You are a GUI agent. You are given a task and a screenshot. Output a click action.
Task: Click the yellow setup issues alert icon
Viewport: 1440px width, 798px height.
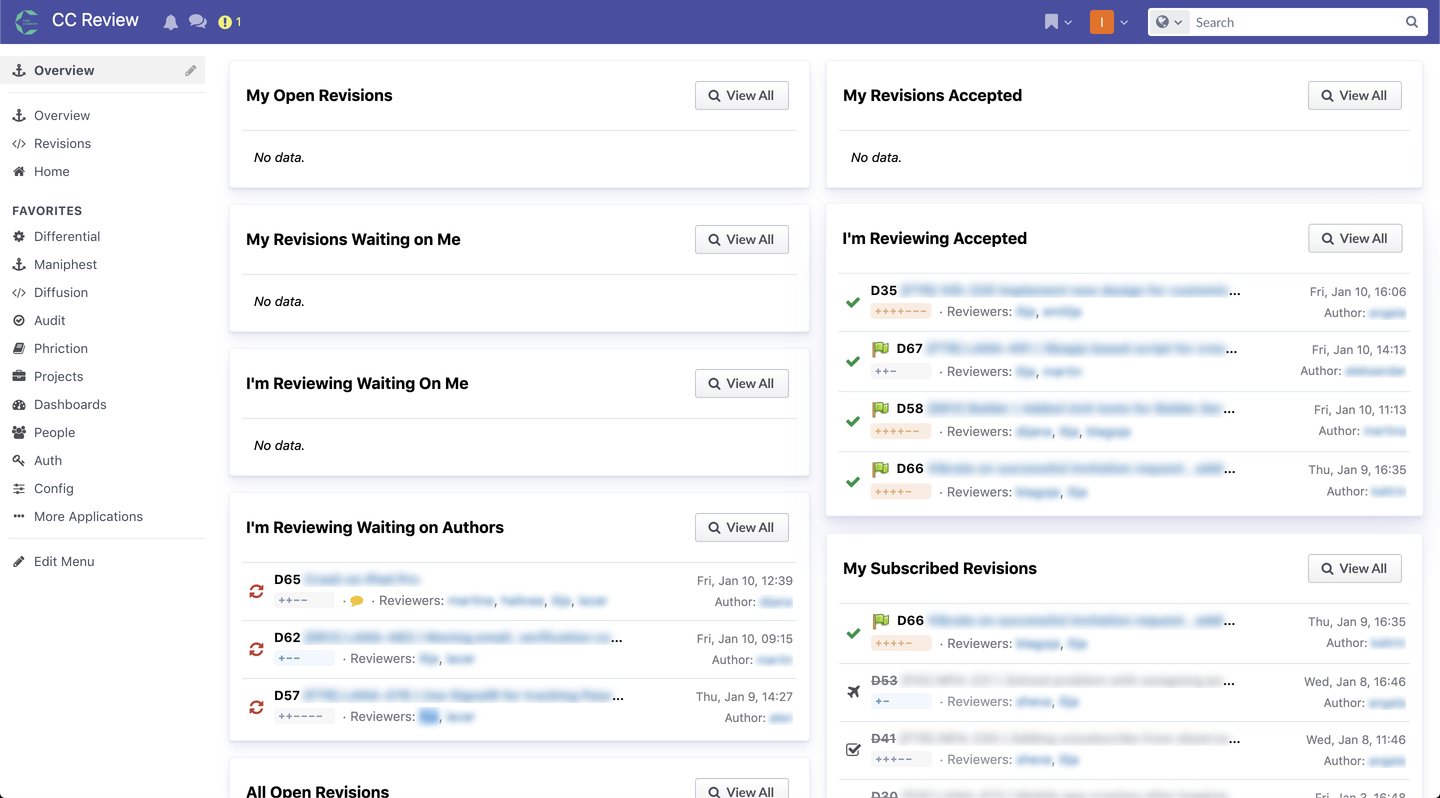[225, 22]
